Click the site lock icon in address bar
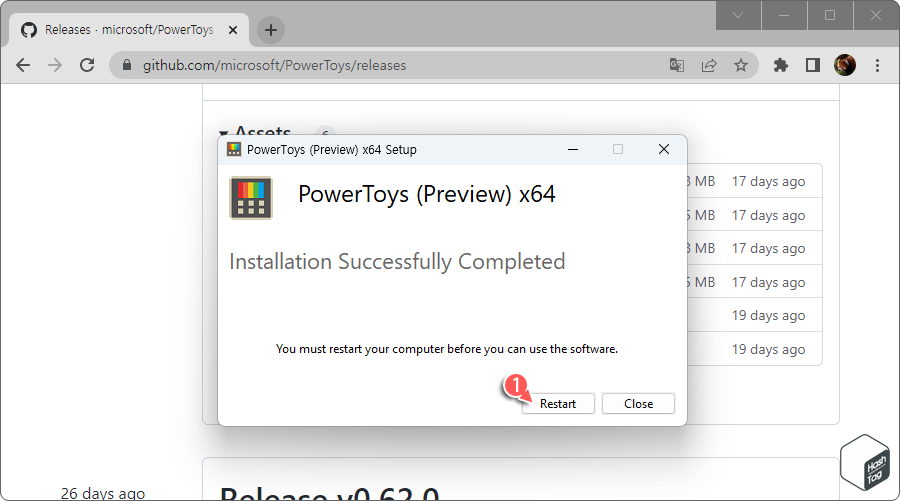The height and width of the screenshot is (501, 900). [x=127, y=65]
